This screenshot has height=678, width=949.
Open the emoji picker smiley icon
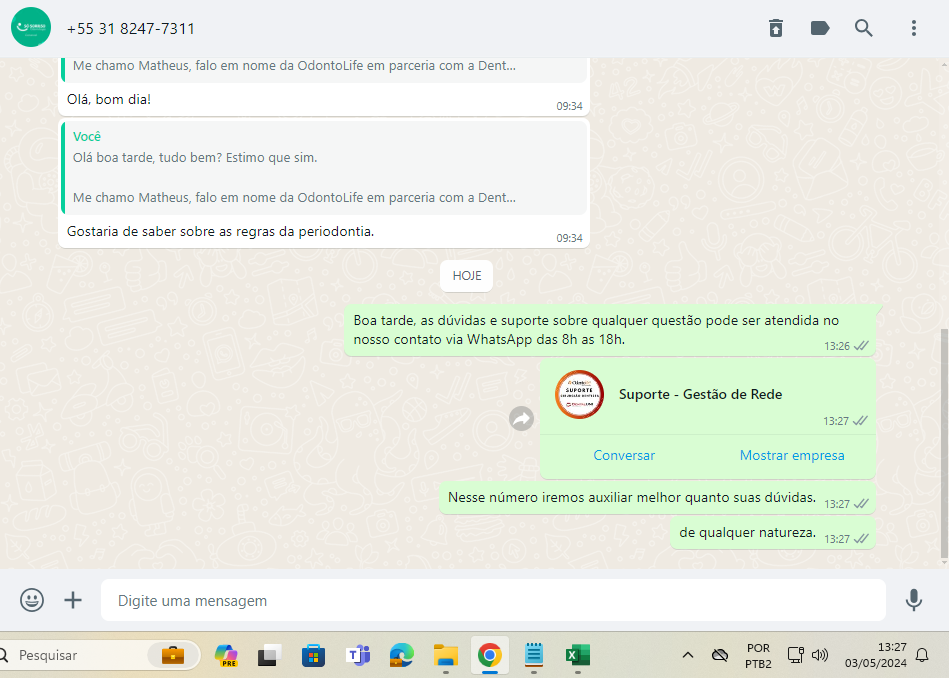tap(32, 600)
